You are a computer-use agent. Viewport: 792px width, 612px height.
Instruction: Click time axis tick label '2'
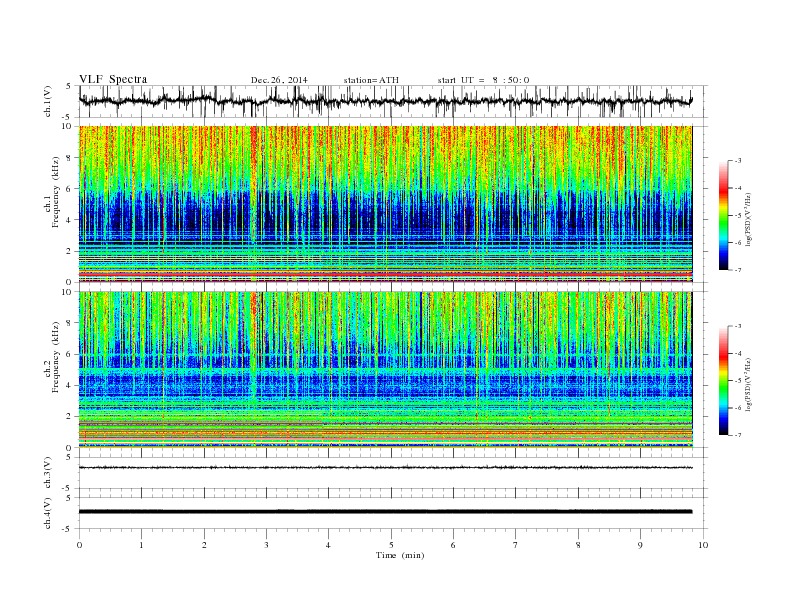[x=204, y=545]
